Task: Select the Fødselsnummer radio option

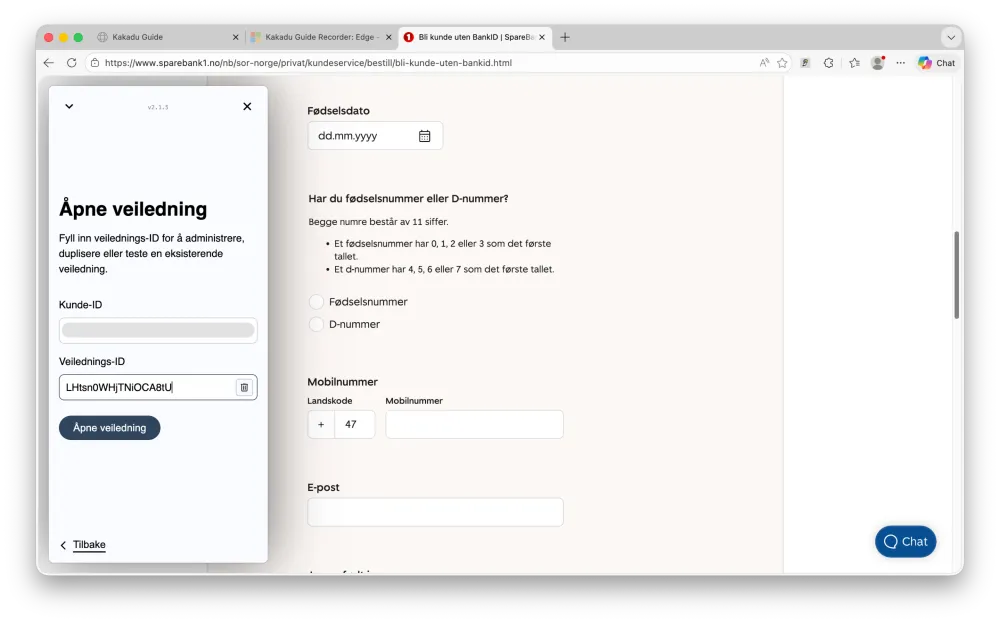Action: click(x=317, y=301)
